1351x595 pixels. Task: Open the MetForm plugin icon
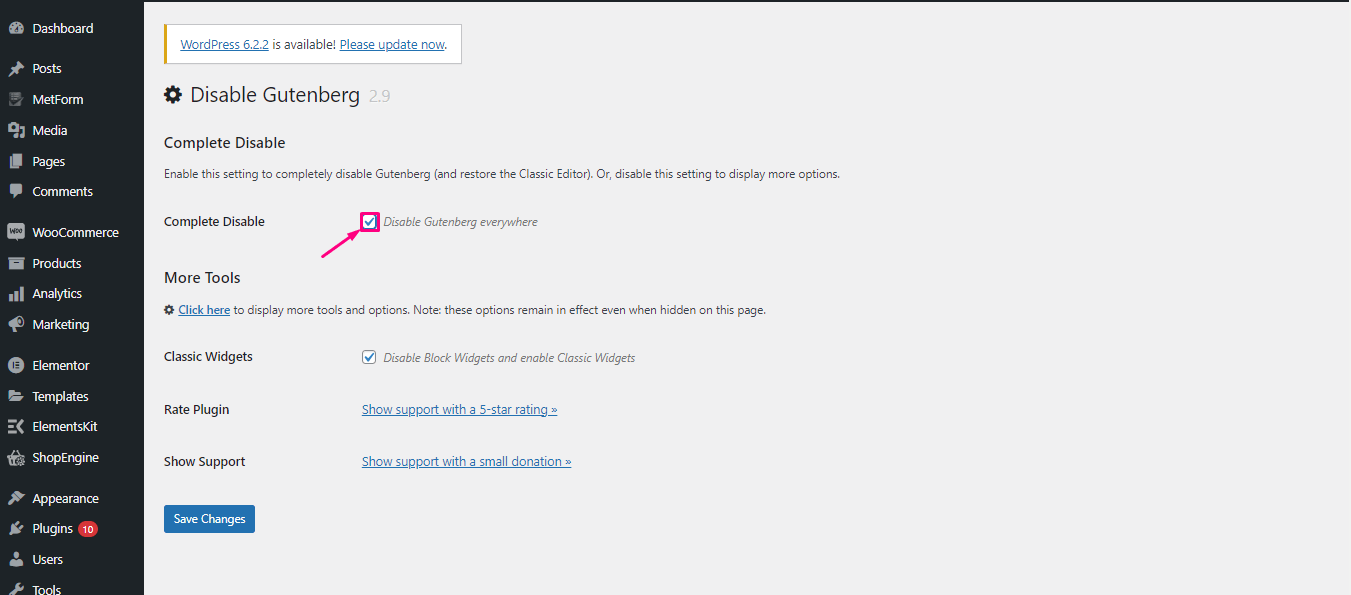point(17,98)
